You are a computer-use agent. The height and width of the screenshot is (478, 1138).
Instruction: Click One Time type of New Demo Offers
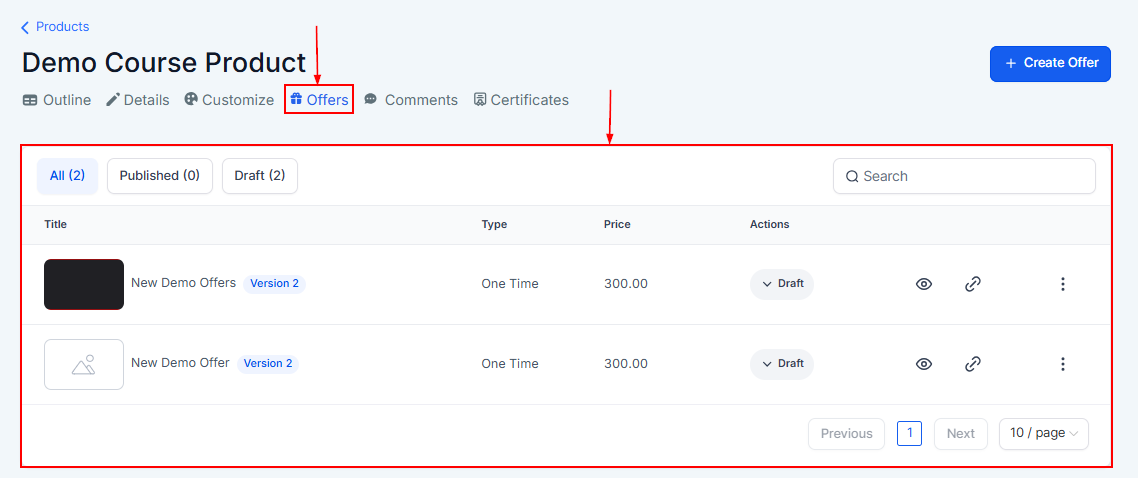510,284
